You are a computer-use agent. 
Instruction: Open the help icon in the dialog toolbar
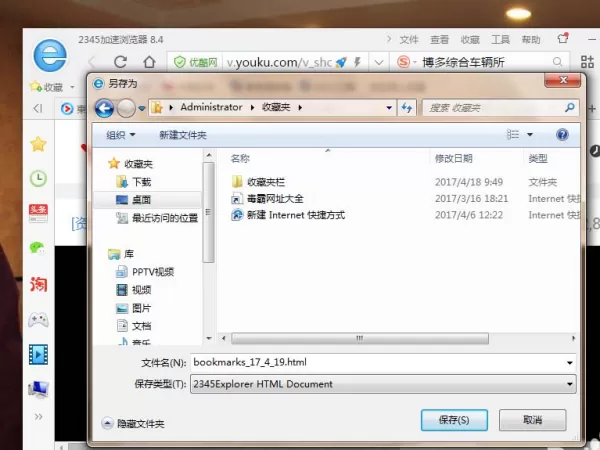click(562, 135)
